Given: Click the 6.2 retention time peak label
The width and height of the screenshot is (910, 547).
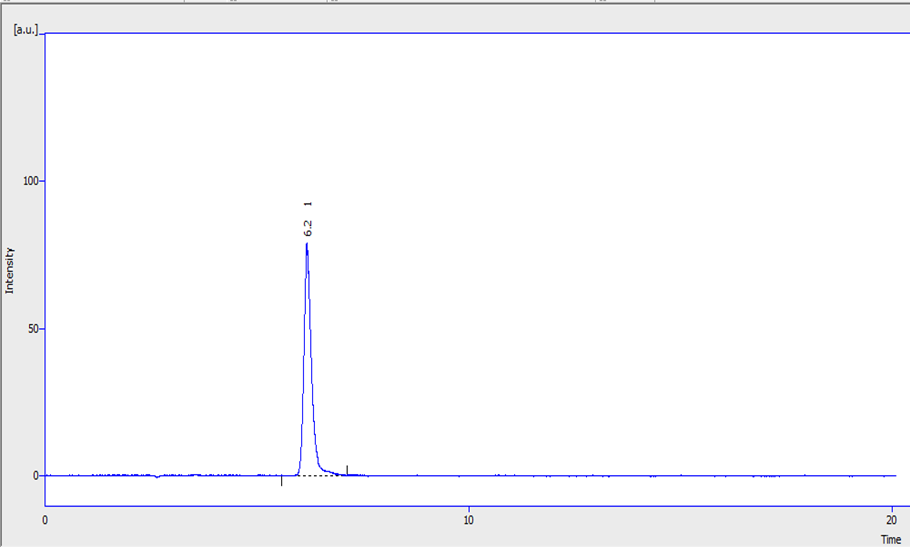Looking at the screenshot, I should coord(308,228).
